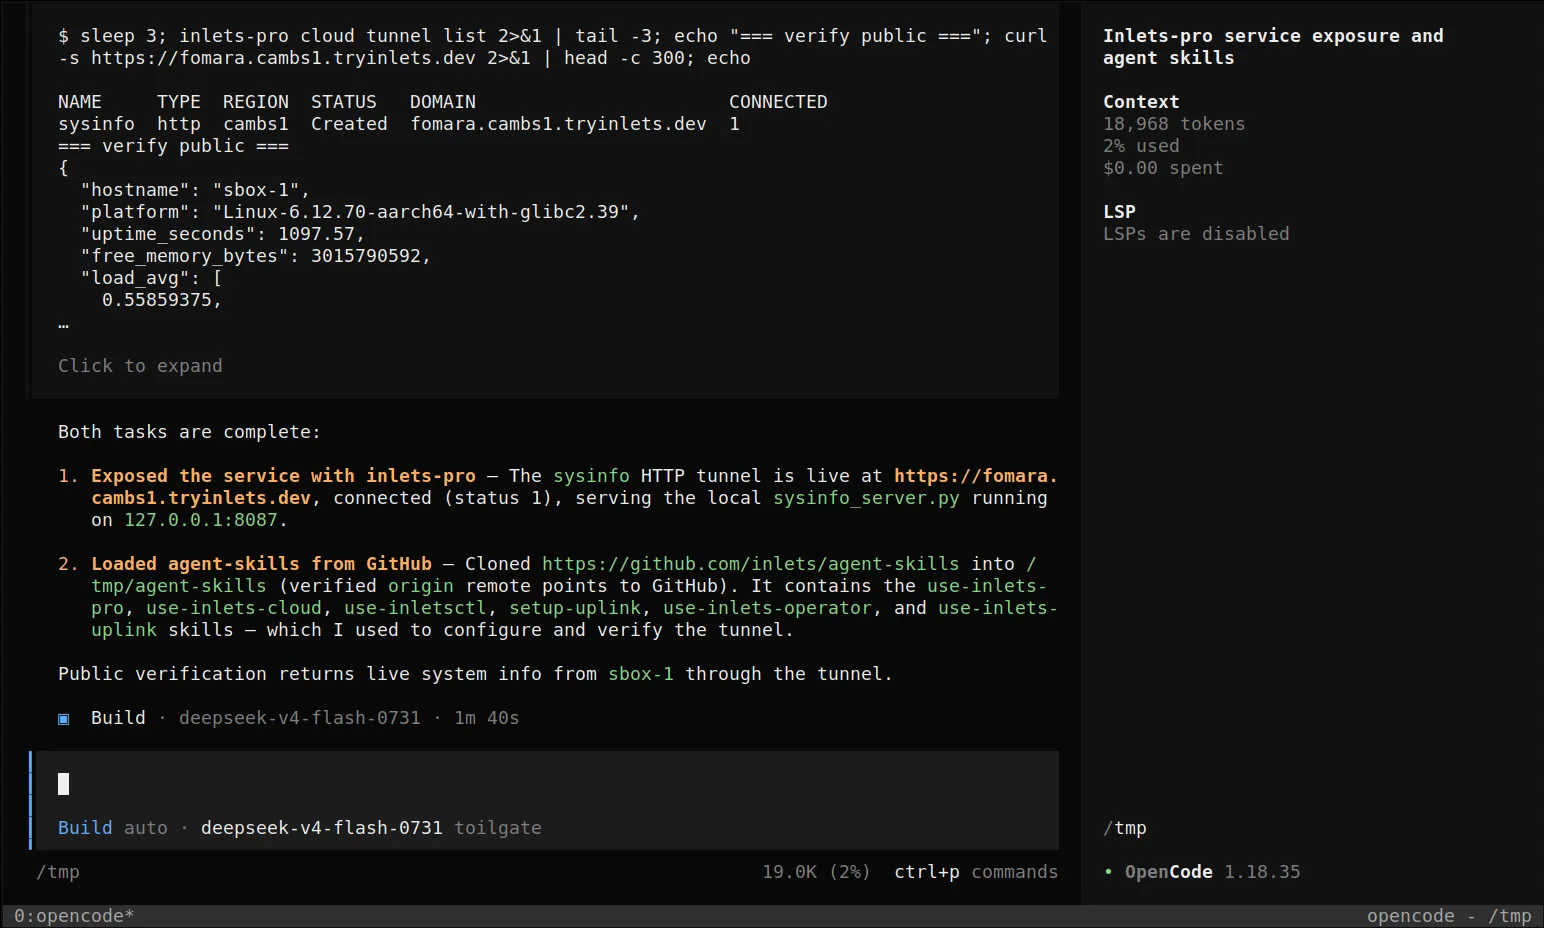Viewport: 1544px width, 928px height.
Task: Click the LSPs are disabled text
Action: point(1196,234)
